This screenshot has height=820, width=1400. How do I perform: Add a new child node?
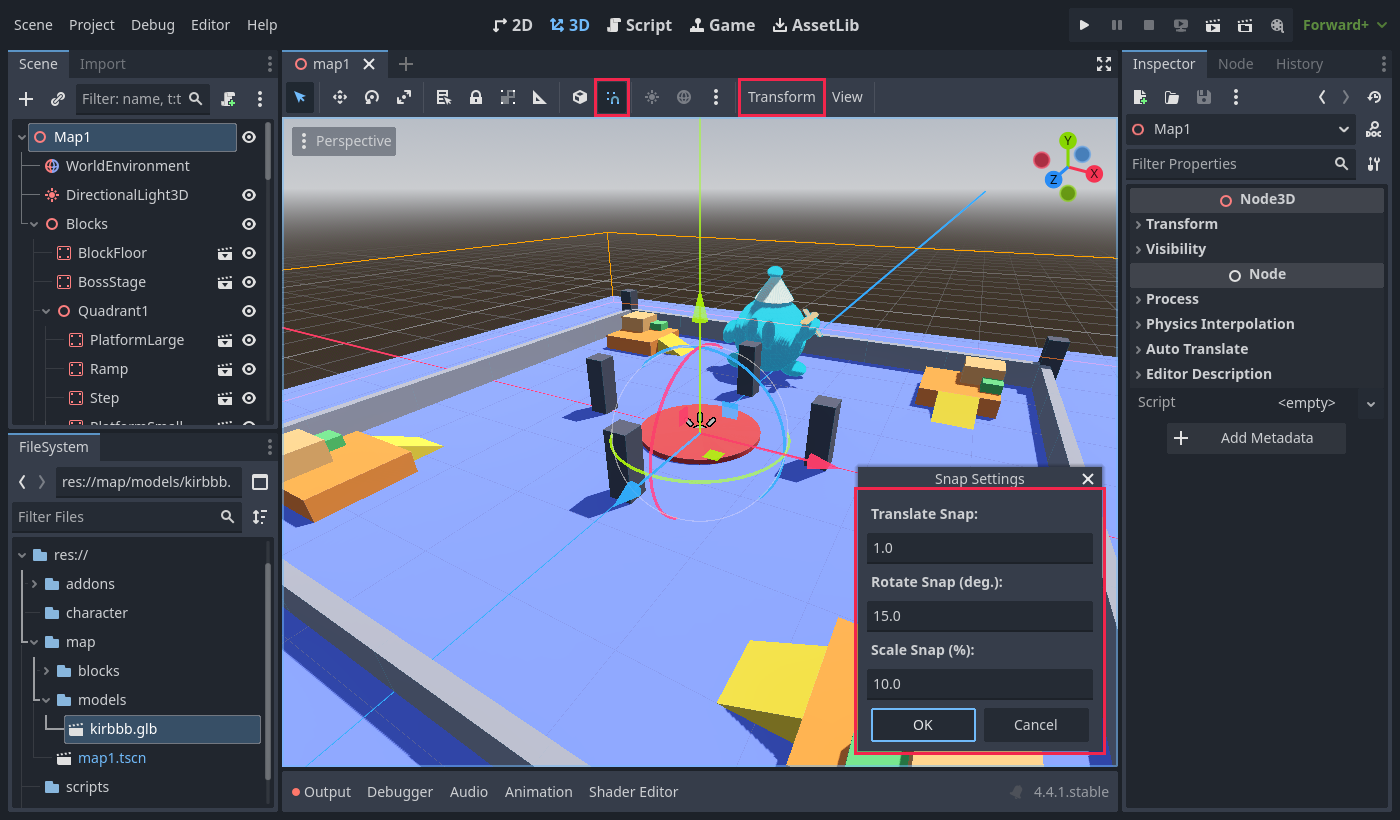coord(27,99)
